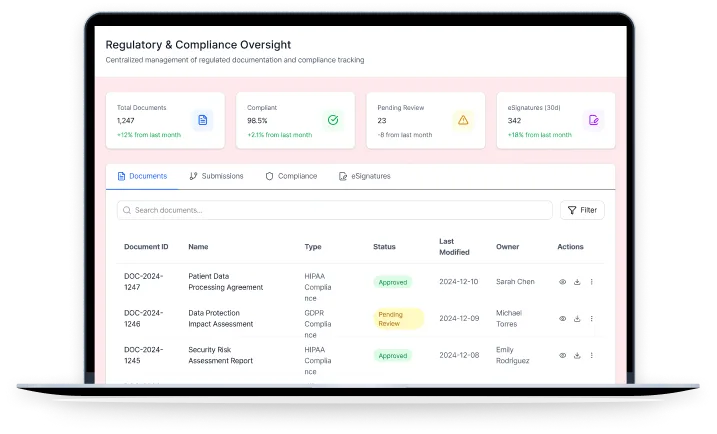Viewport: 717px width, 434px height.
Task: View DOC-2024-1247 with the eye icon
Action: (x=562, y=282)
